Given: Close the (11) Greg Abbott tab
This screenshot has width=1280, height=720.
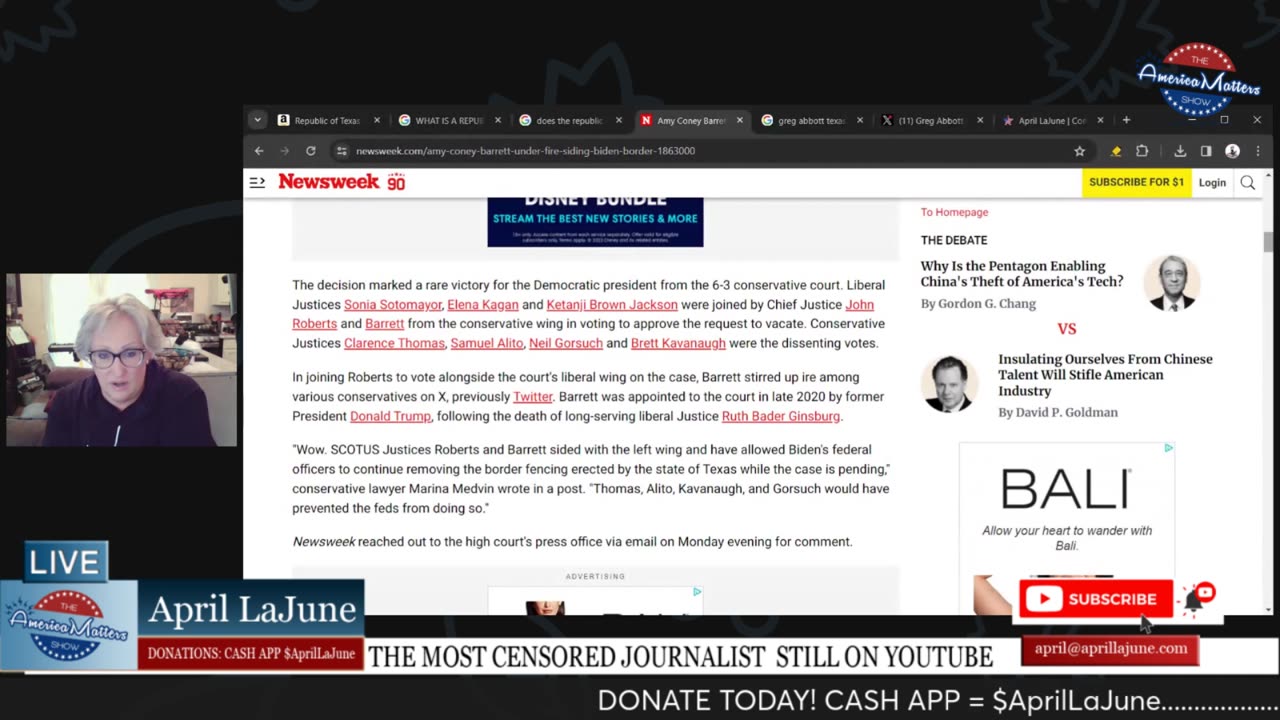Looking at the screenshot, I should pos(980,120).
